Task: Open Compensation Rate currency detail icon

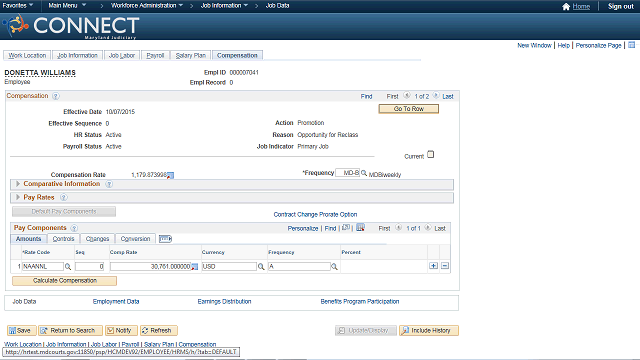Action: pyautogui.click(x=171, y=176)
